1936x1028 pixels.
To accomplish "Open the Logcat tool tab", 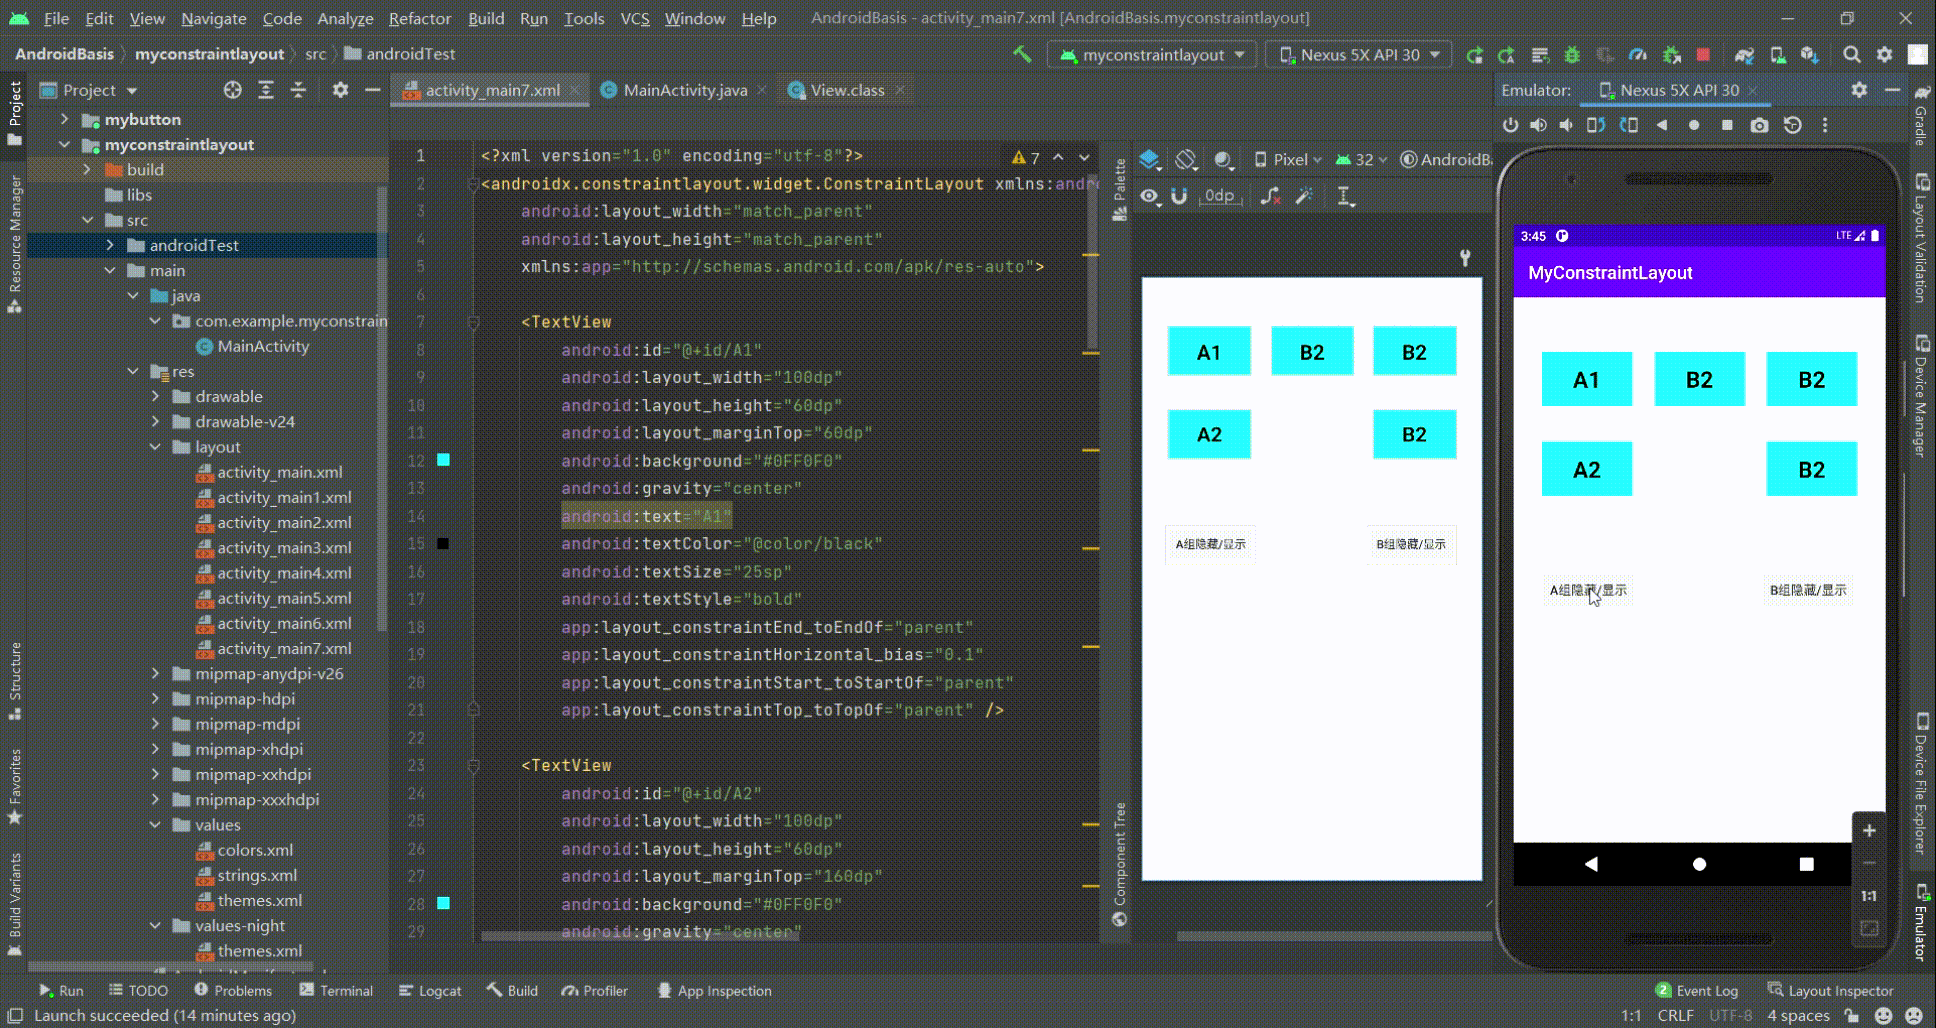I will click(x=430, y=990).
